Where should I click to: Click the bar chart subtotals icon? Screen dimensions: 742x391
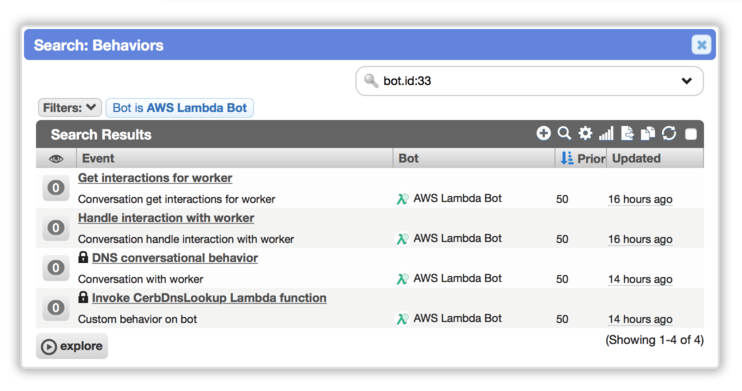pyautogui.click(x=606, y=133)
